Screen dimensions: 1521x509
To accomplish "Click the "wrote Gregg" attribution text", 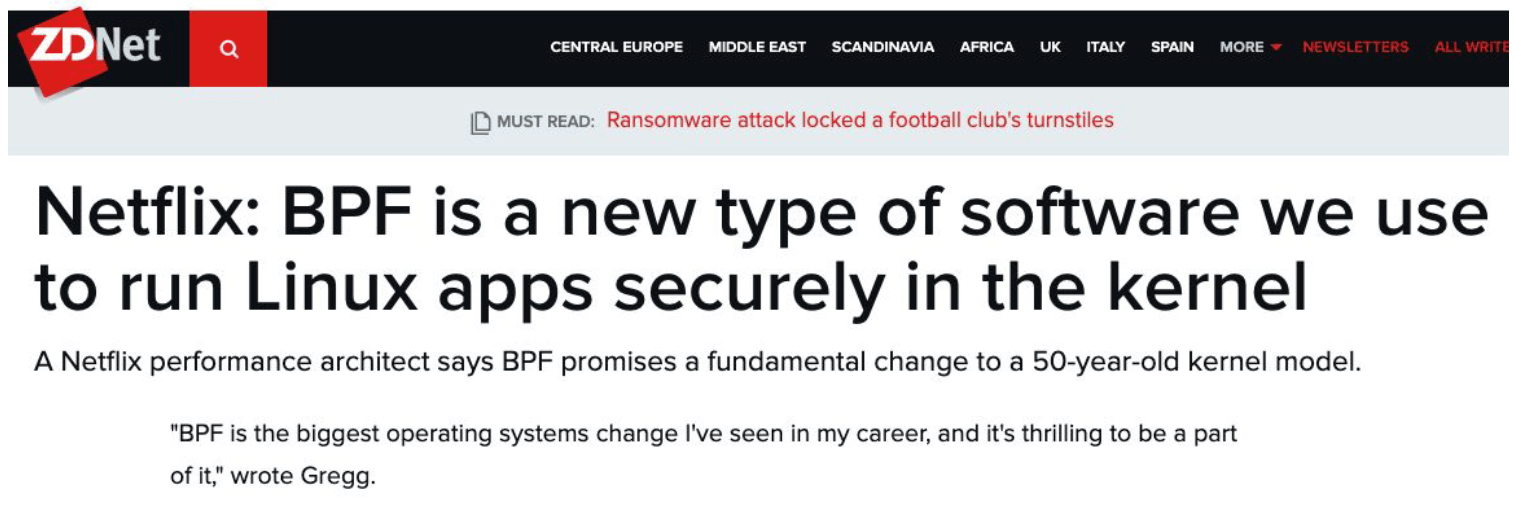I will [x=303, y=476].
